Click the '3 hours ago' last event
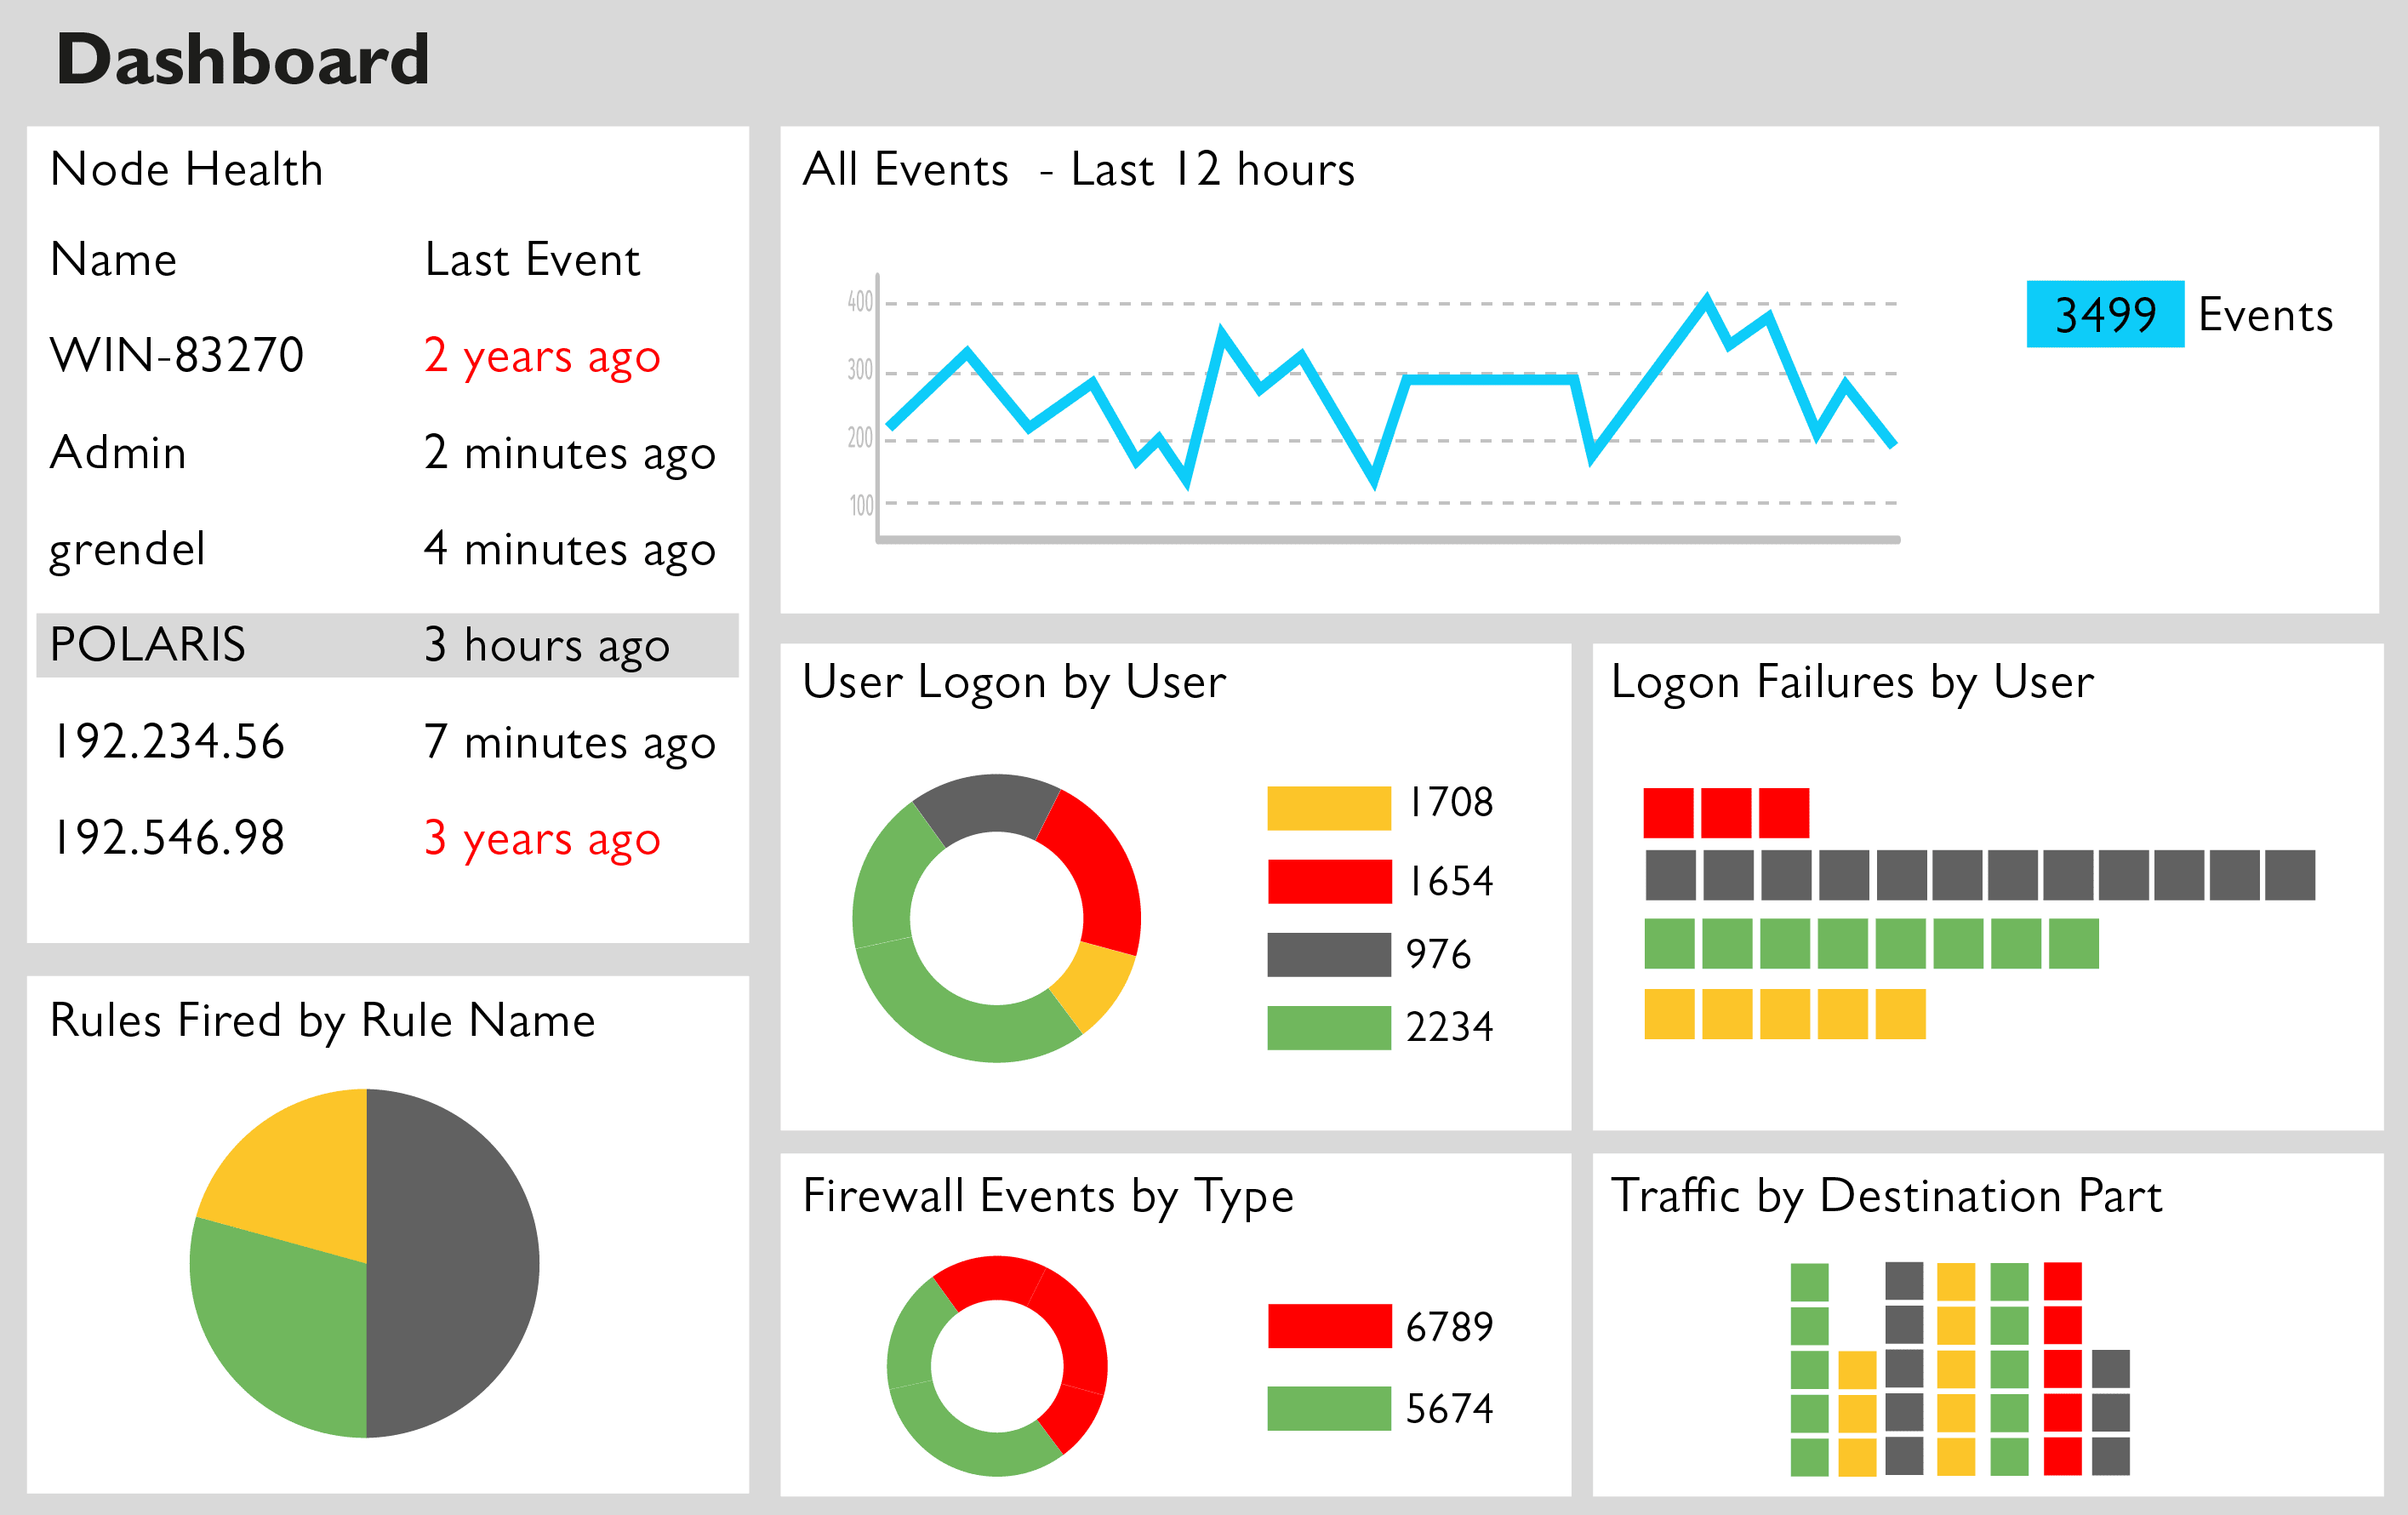This screenshot has height=1515, width=2408. tap(547, 647)
